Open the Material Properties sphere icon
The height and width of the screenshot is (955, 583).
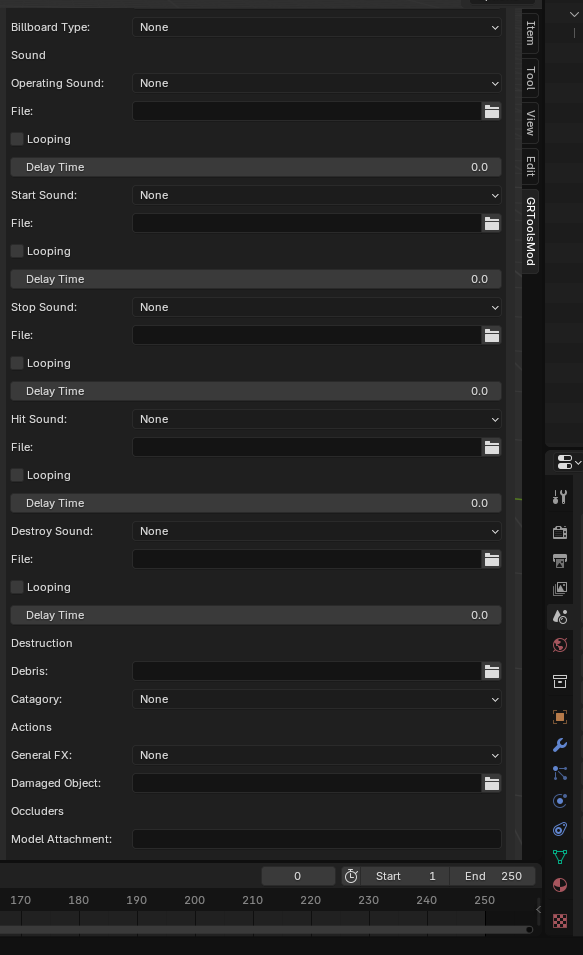point(560,885)
